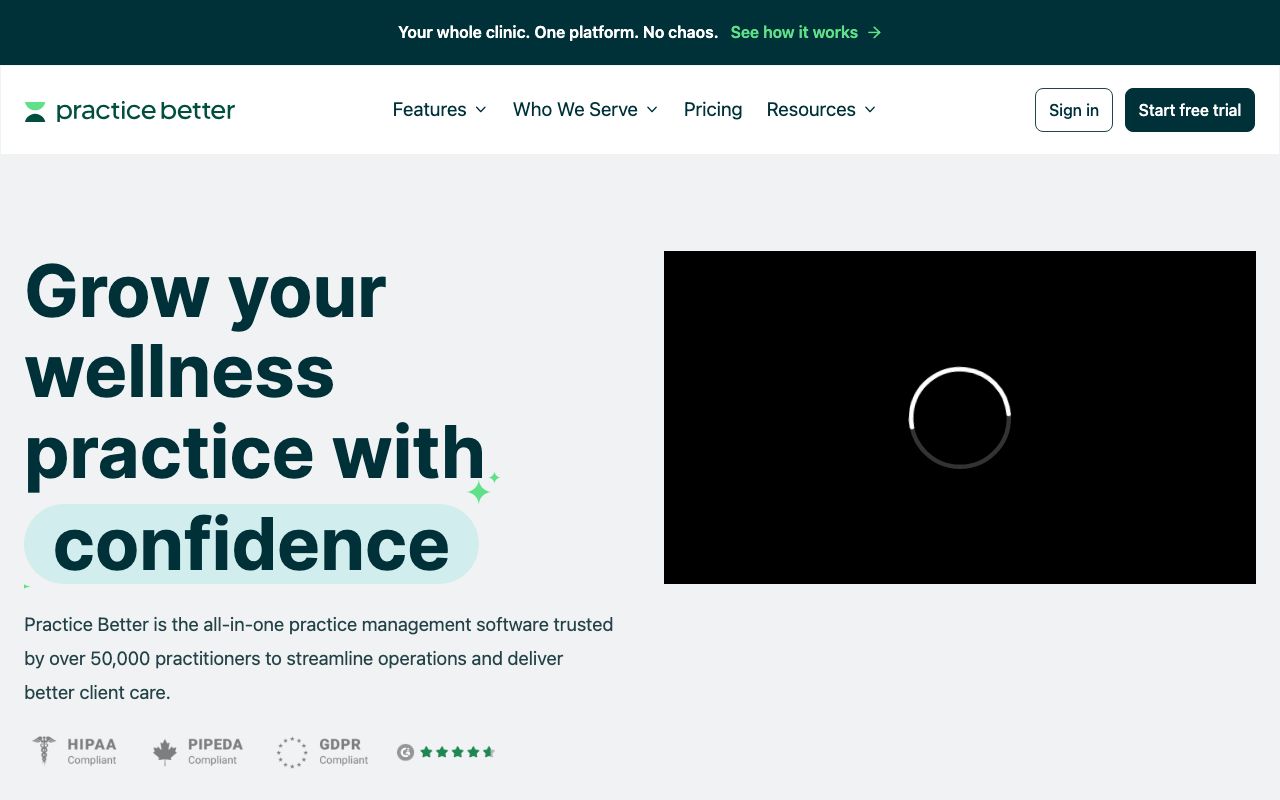Click the GDPR stars compliance badge
This screenshot has width=1280, height=800.
tap(292, 752)
